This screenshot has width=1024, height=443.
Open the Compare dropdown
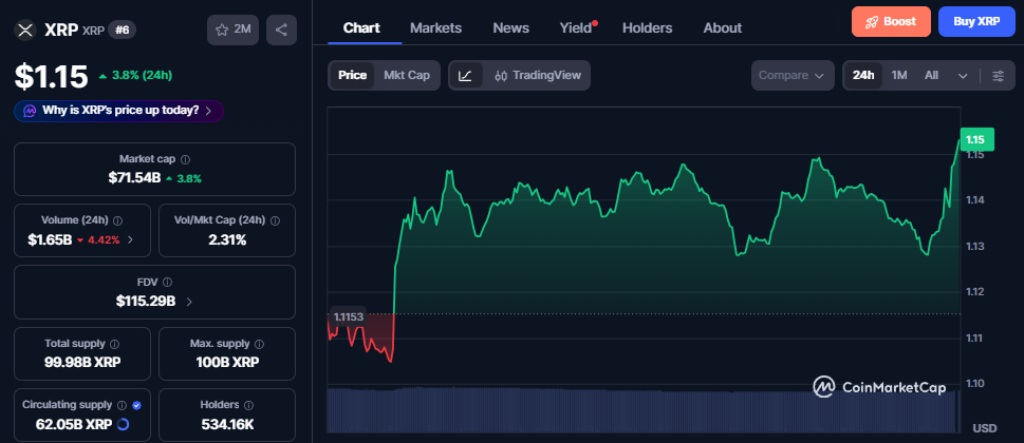point(792,76)
